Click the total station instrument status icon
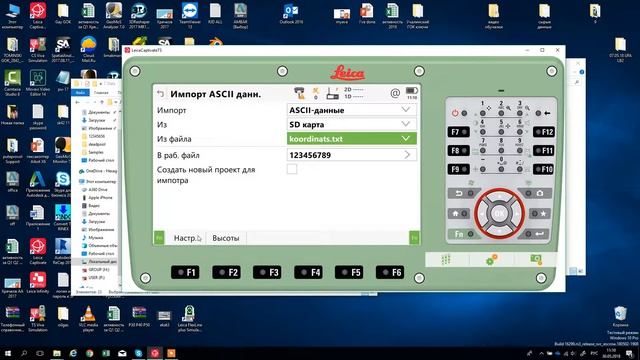This screenshot has width=640, height=360. click(x=300, y=93)
